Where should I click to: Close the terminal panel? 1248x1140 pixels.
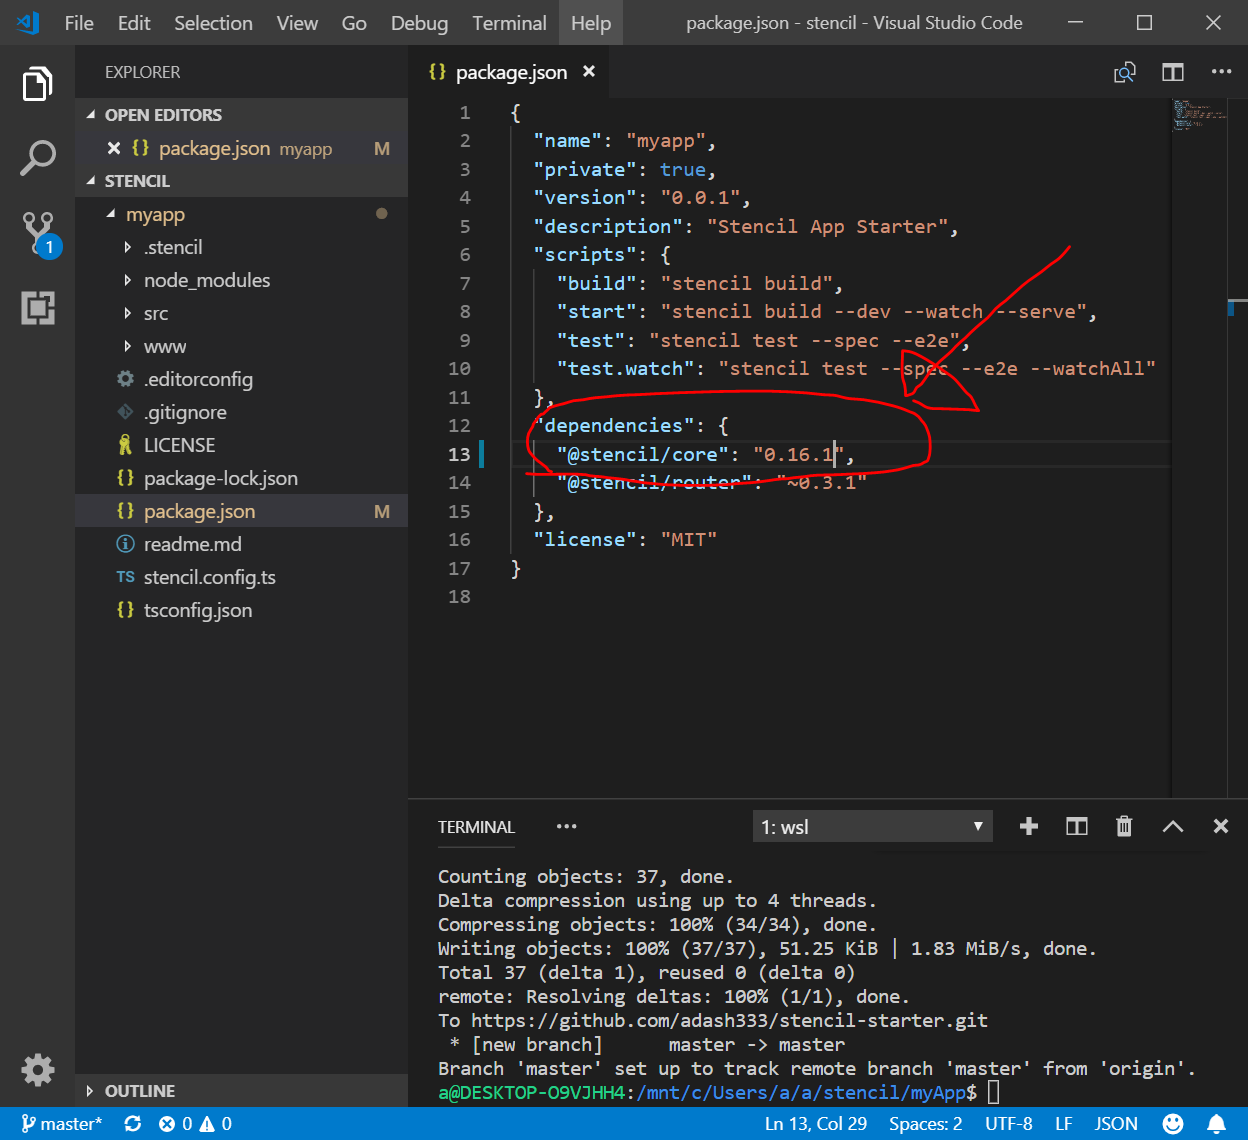click(x=1220, y=826)
